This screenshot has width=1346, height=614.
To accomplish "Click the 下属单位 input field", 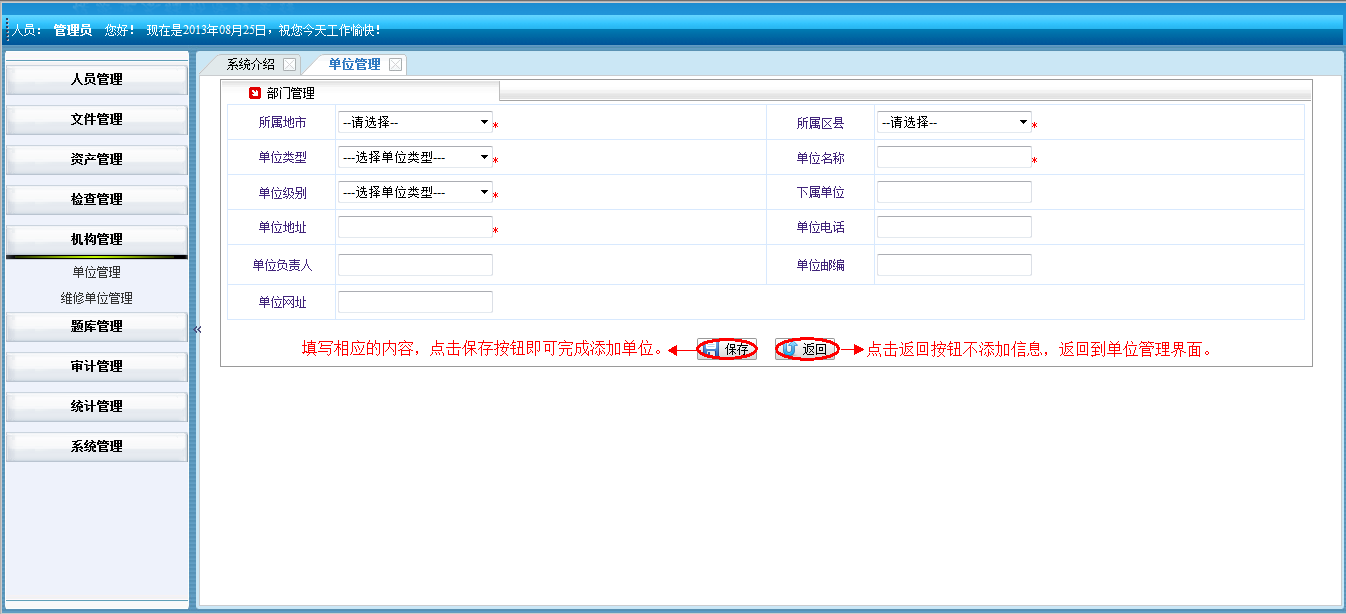I will click(954, 192).
